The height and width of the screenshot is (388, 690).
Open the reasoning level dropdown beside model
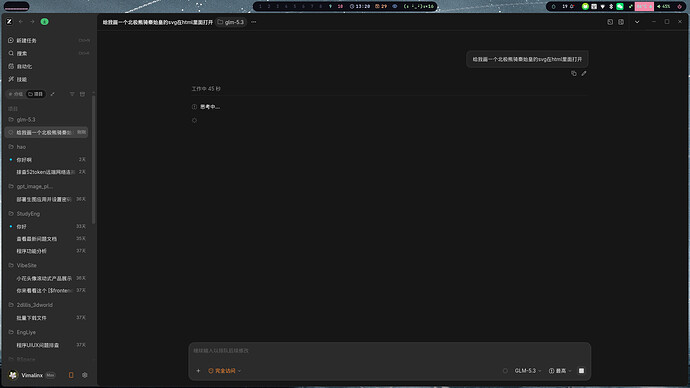pos(560,371)
